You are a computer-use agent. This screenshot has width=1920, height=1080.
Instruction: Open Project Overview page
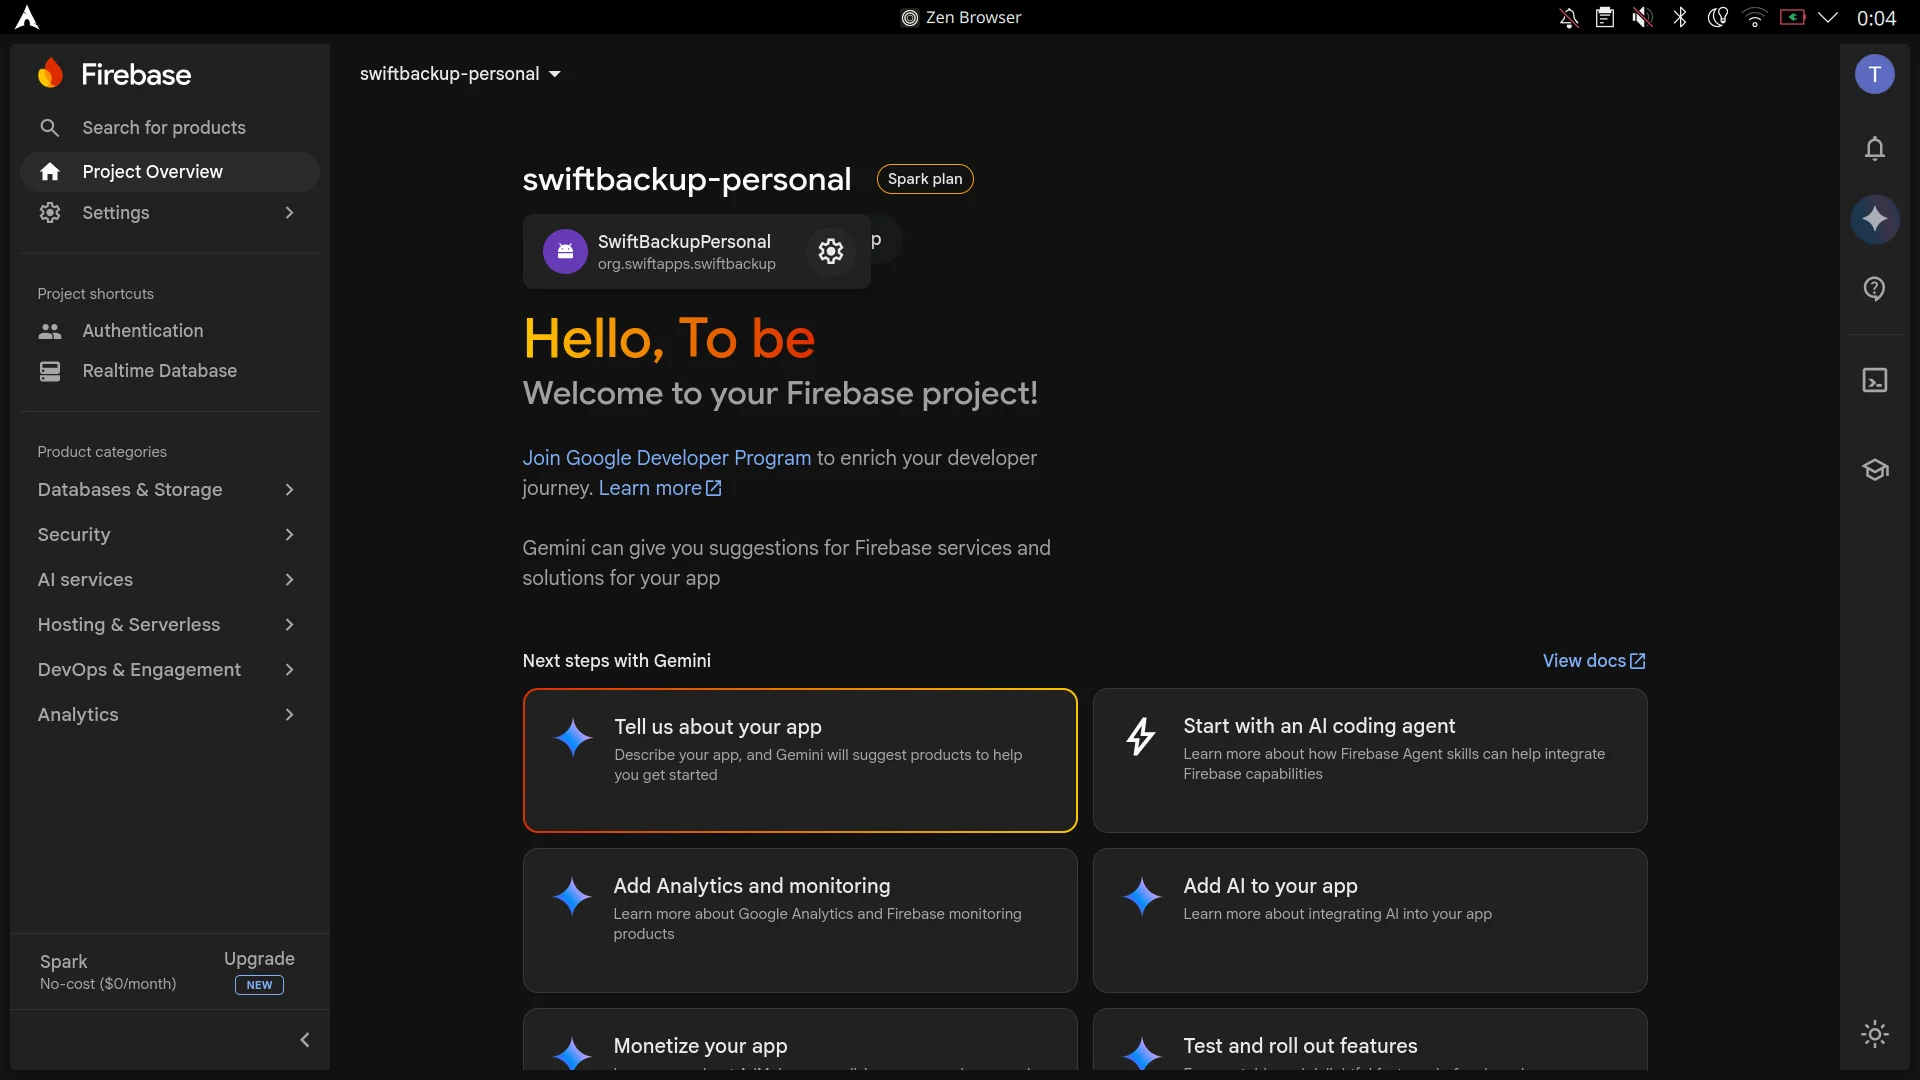coord(170,172)
